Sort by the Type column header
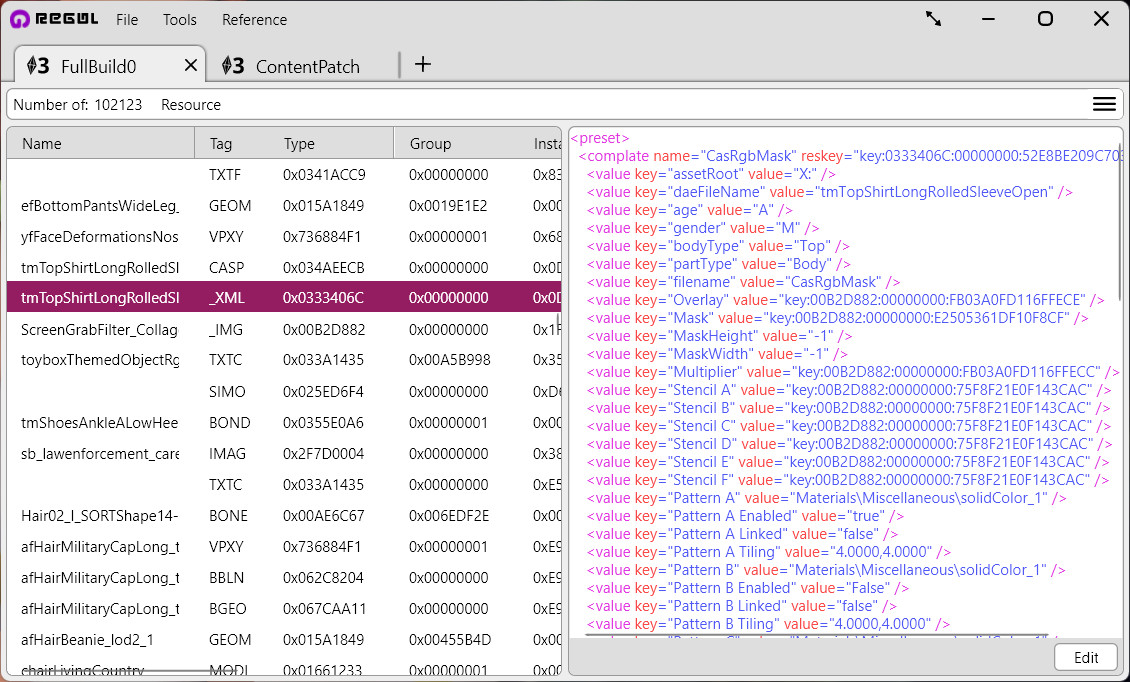 299,144
